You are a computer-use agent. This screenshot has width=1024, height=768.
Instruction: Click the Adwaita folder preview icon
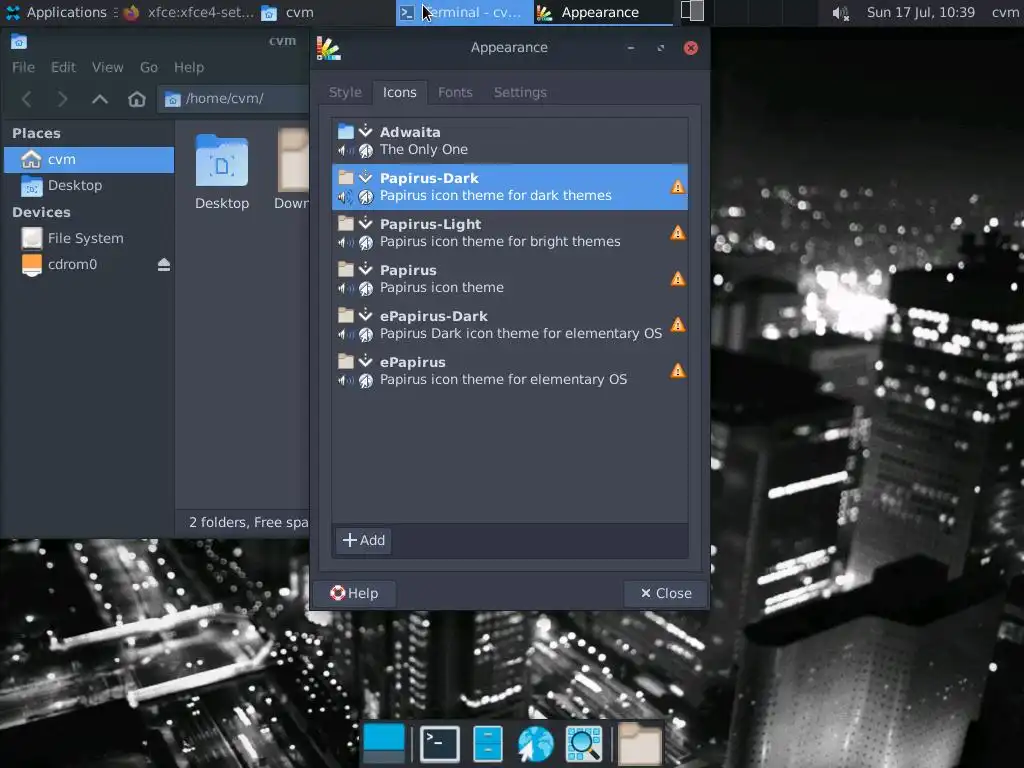346,131
